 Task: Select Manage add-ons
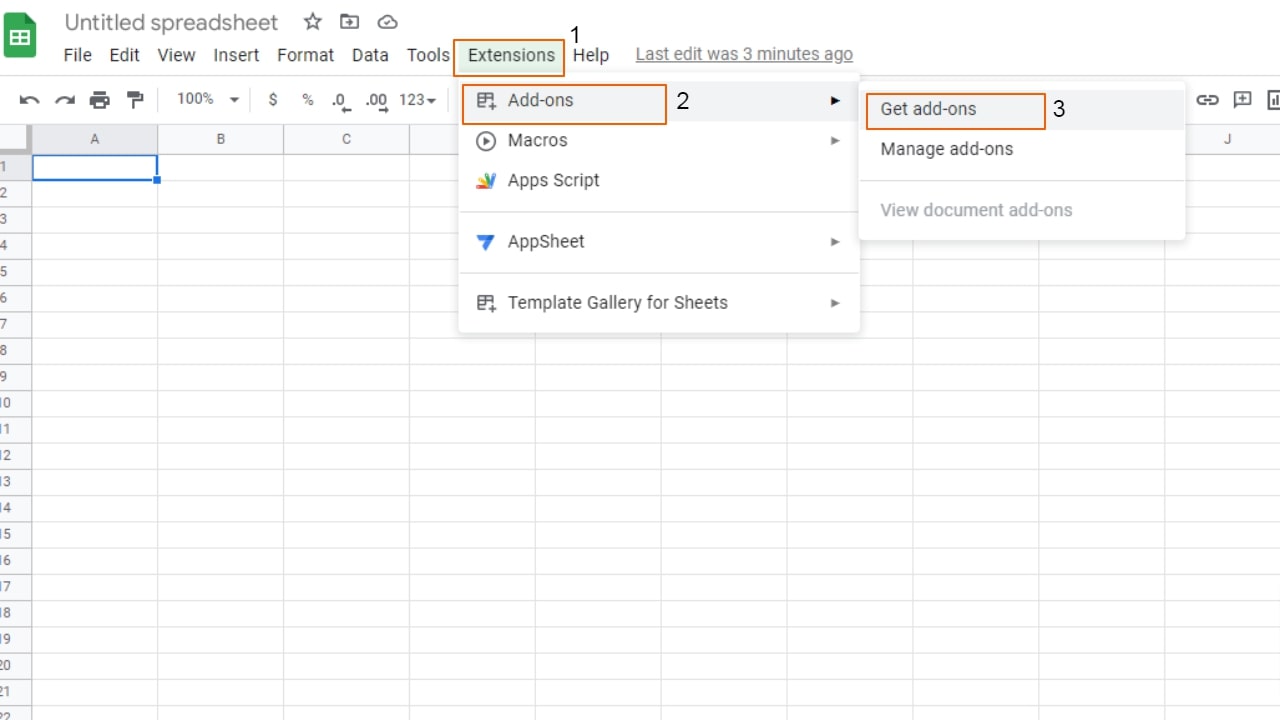[x=1022, y=150]
